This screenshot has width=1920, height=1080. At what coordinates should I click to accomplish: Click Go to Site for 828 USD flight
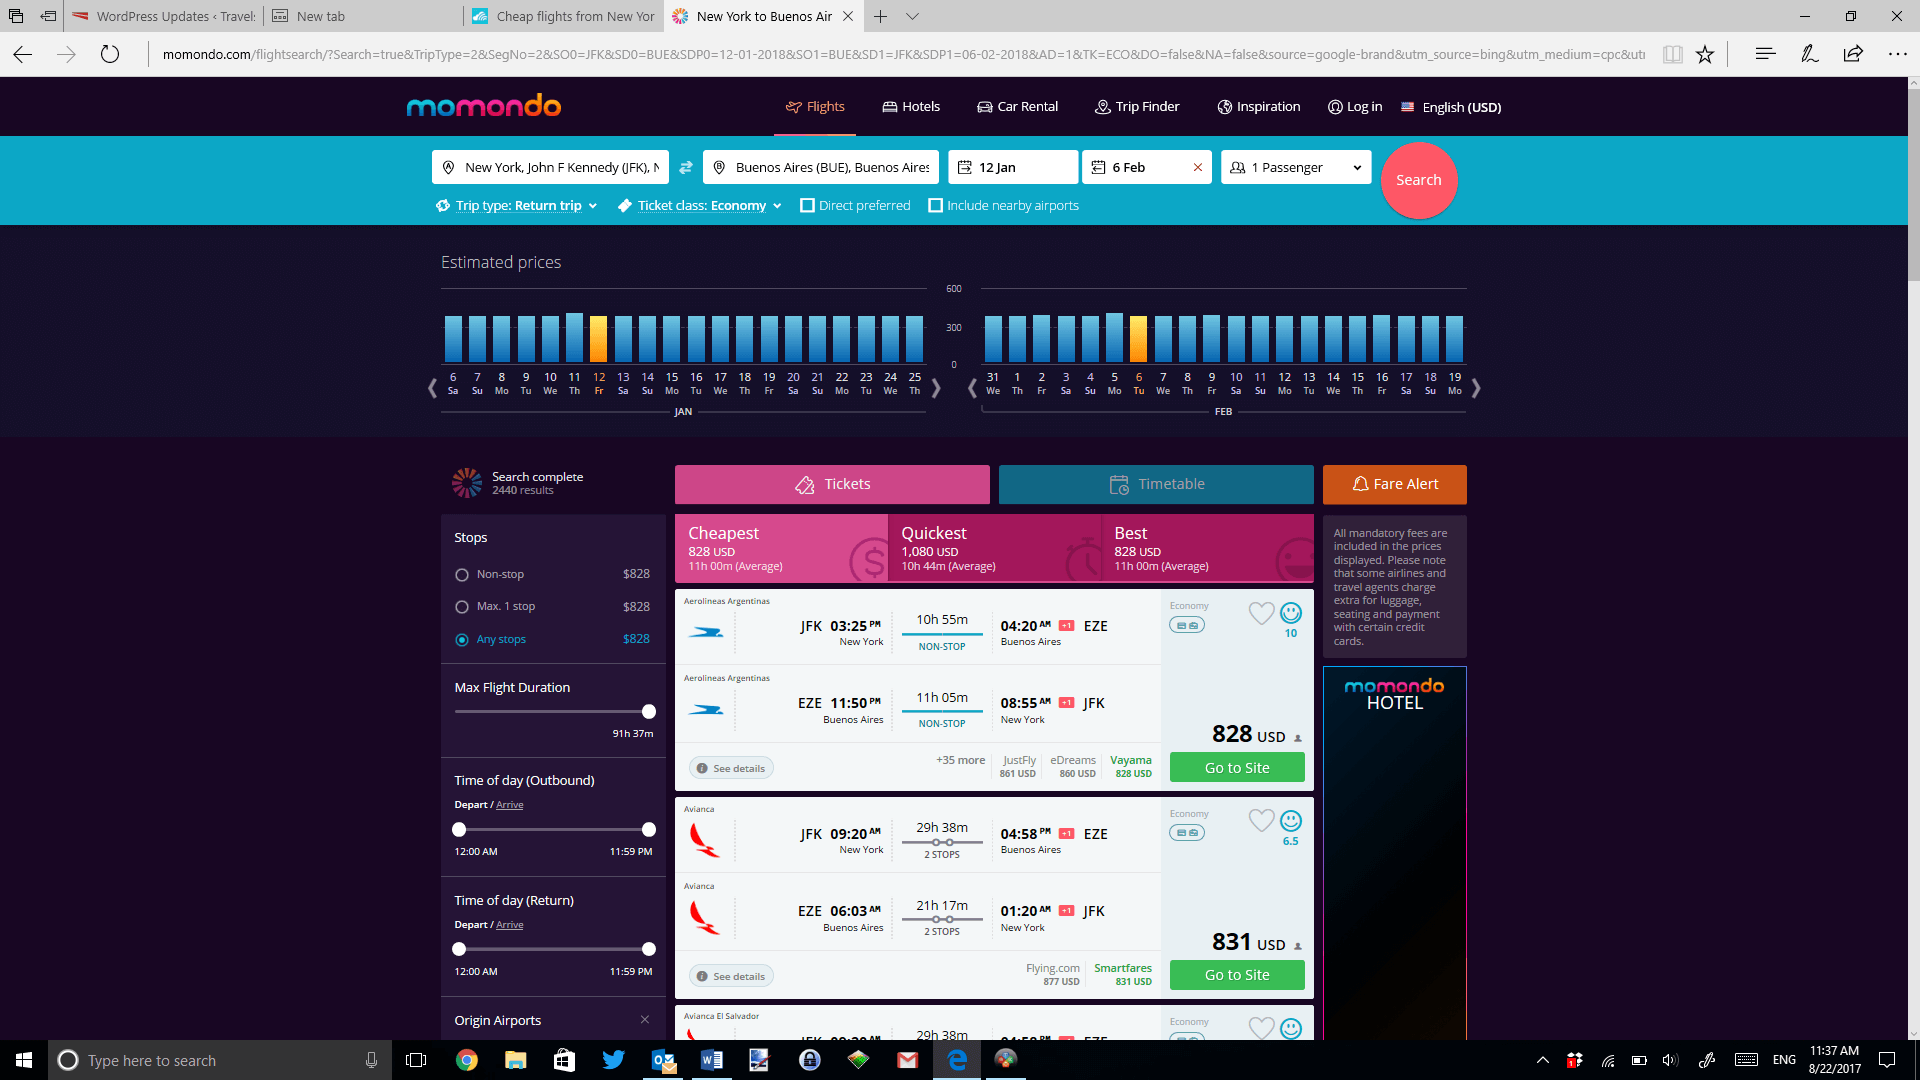pos(1237,768)
